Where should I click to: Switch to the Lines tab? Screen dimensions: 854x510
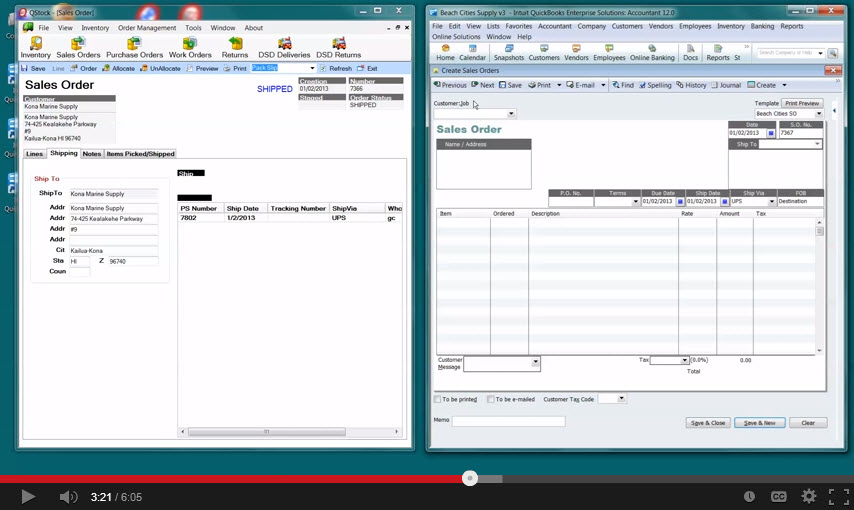[34, 154]
